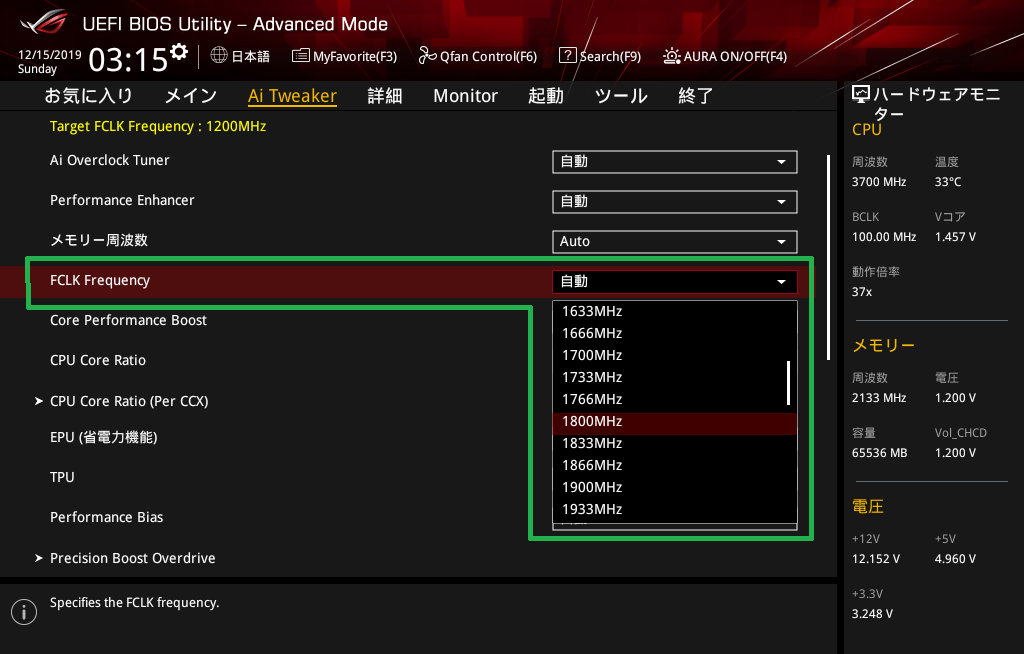Image resolution: width=1024 pixels, height=654 pixels.
Task: Open Search(F9)
Action: pyautogui.click(x=600, y=56)
